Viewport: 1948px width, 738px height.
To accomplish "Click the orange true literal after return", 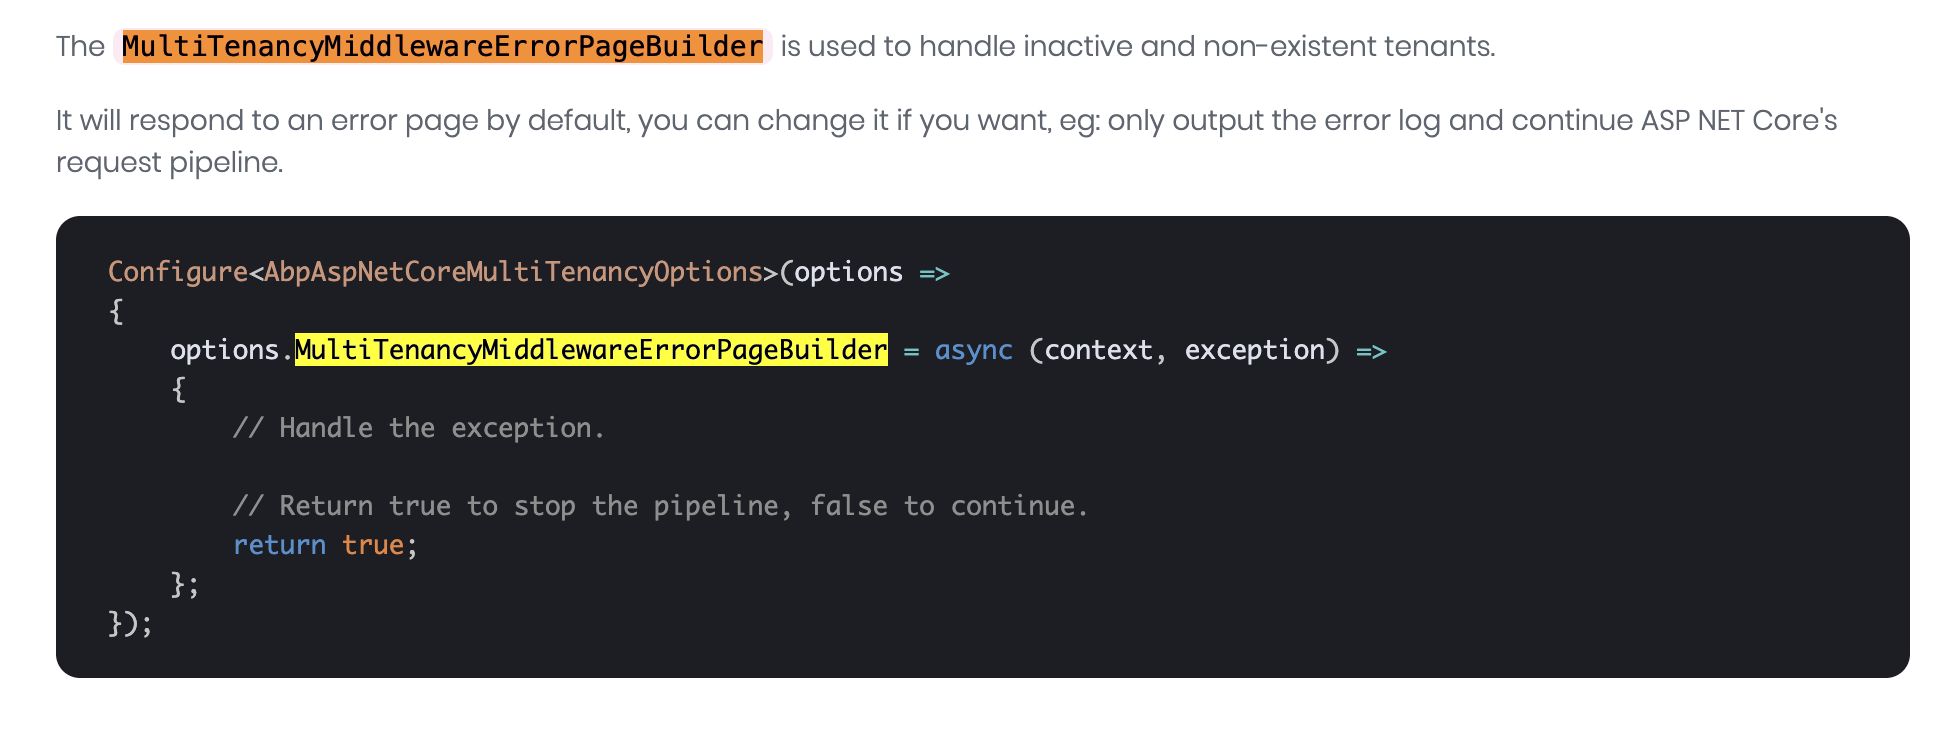I will [373, 545].
